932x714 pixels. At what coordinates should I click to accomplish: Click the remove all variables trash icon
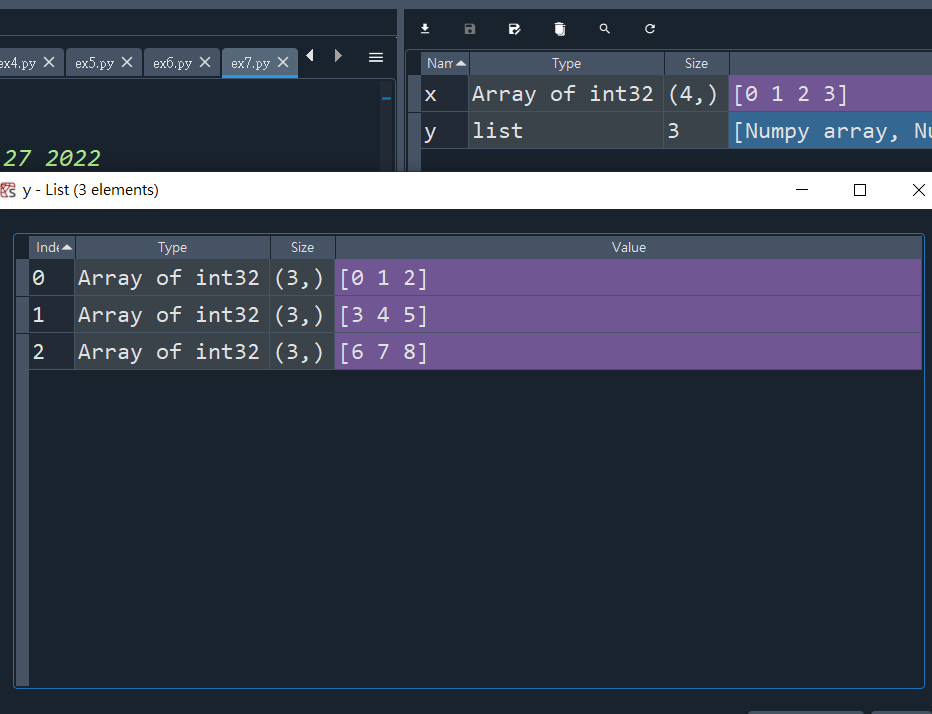[560, 29]
